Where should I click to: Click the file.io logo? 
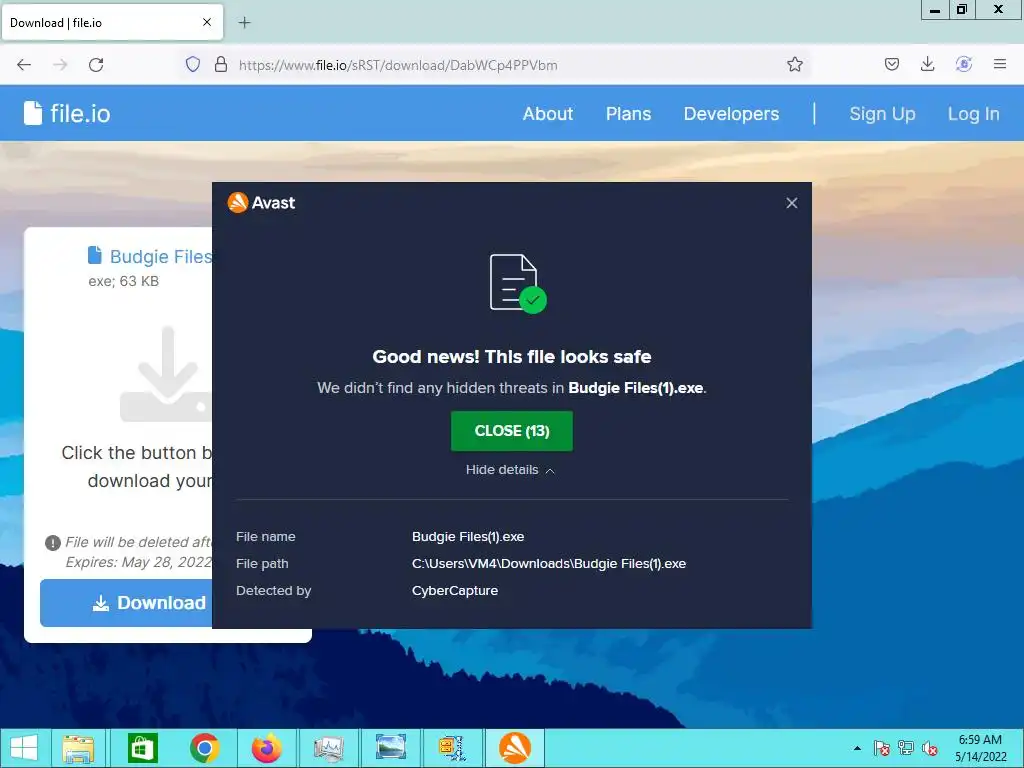tap(67, 114)
